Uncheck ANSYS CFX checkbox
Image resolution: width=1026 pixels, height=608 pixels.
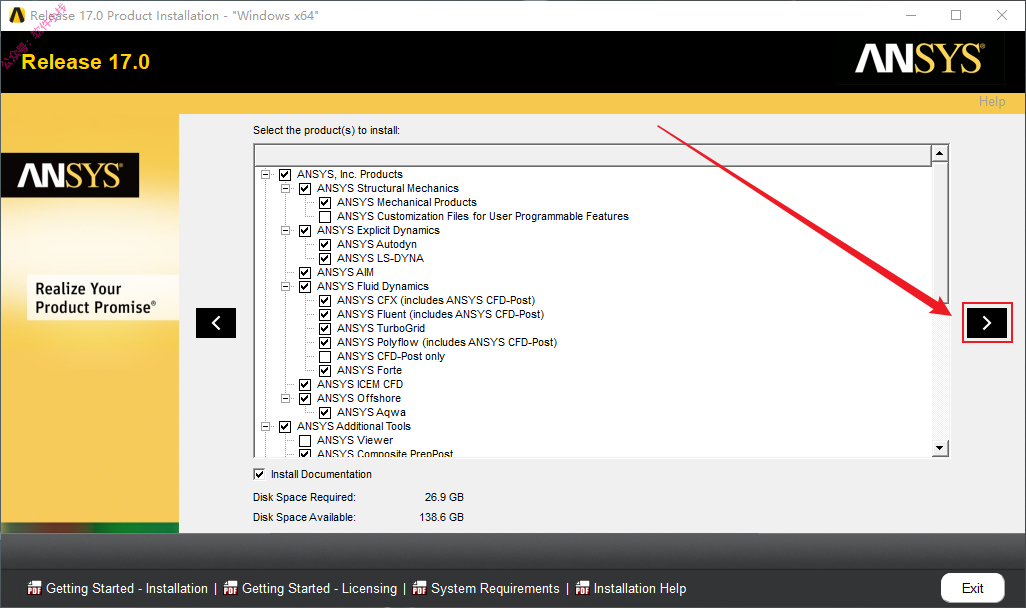pyautogui.click(x=325, y=300)
